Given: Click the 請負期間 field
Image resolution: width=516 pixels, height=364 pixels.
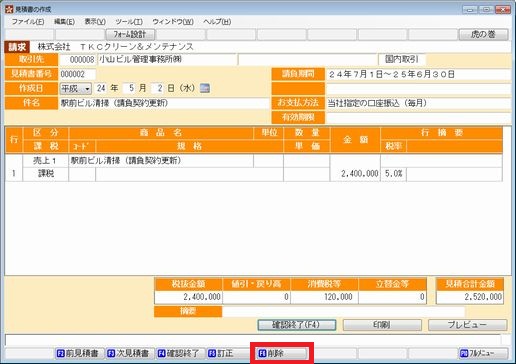Looking at the screenshot, I should tap(418, 74).
